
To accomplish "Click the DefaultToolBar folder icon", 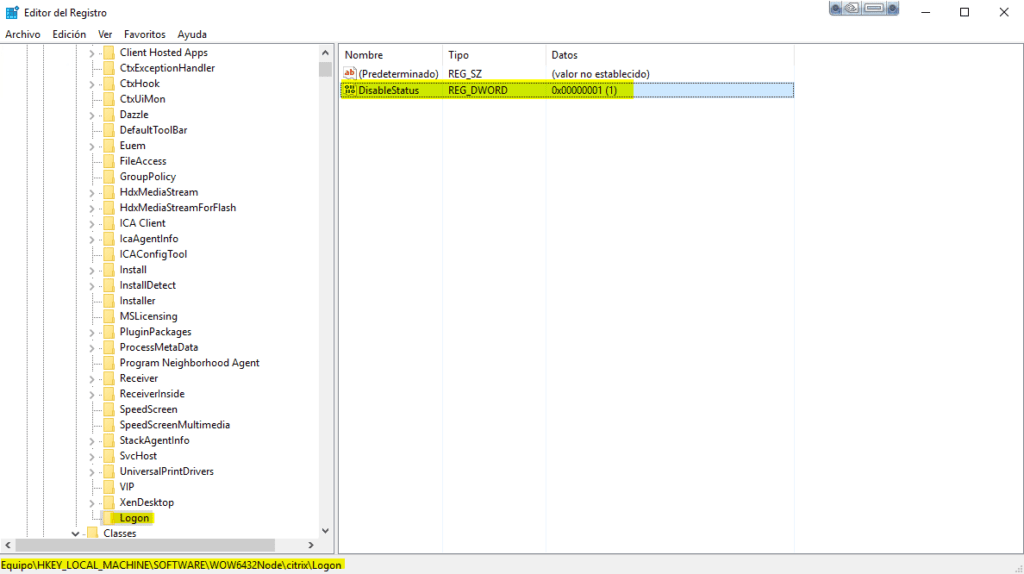I will pyautogui.click(x=109, y=130).
